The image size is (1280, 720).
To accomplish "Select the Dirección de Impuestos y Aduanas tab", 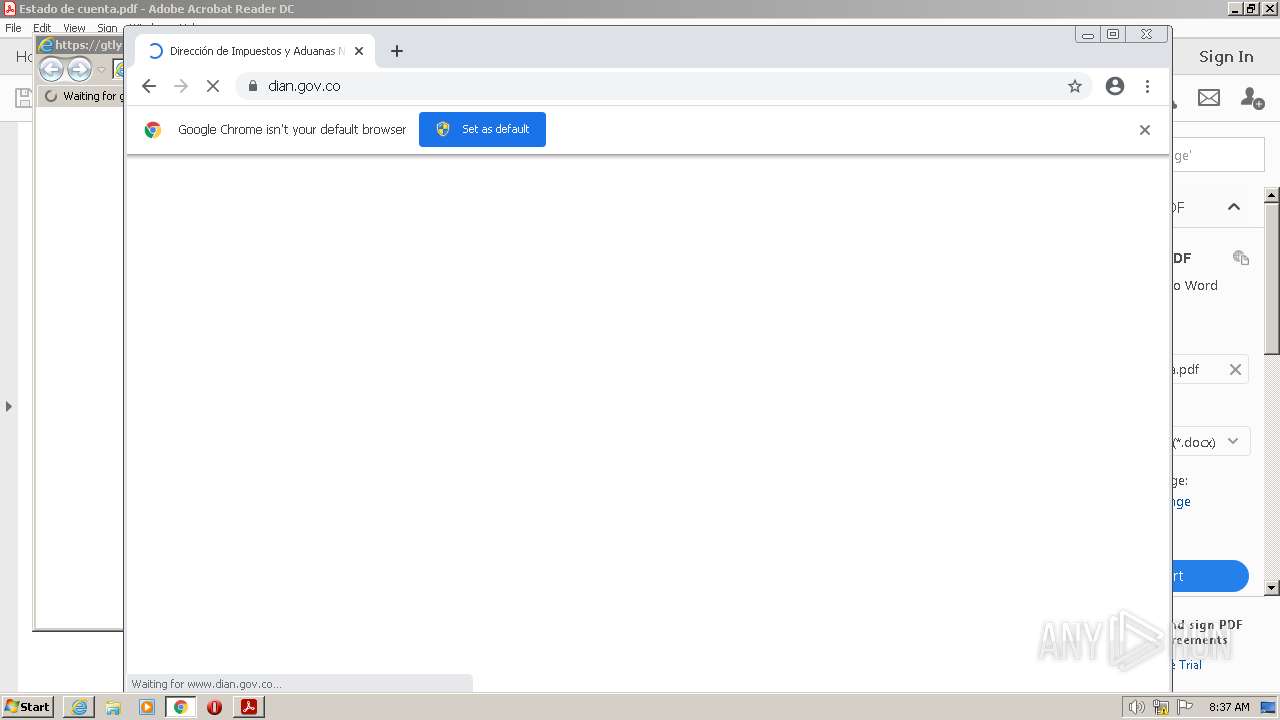I will click(x=256, y=51).
